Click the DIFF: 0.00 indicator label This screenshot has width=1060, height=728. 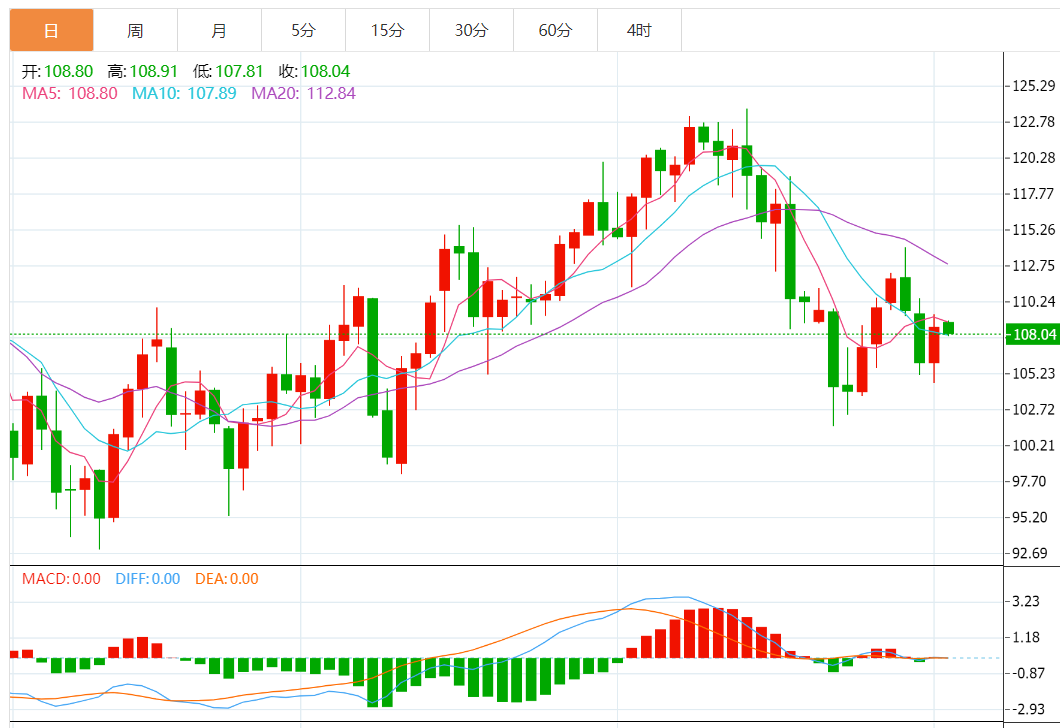(x=147, y=579)
